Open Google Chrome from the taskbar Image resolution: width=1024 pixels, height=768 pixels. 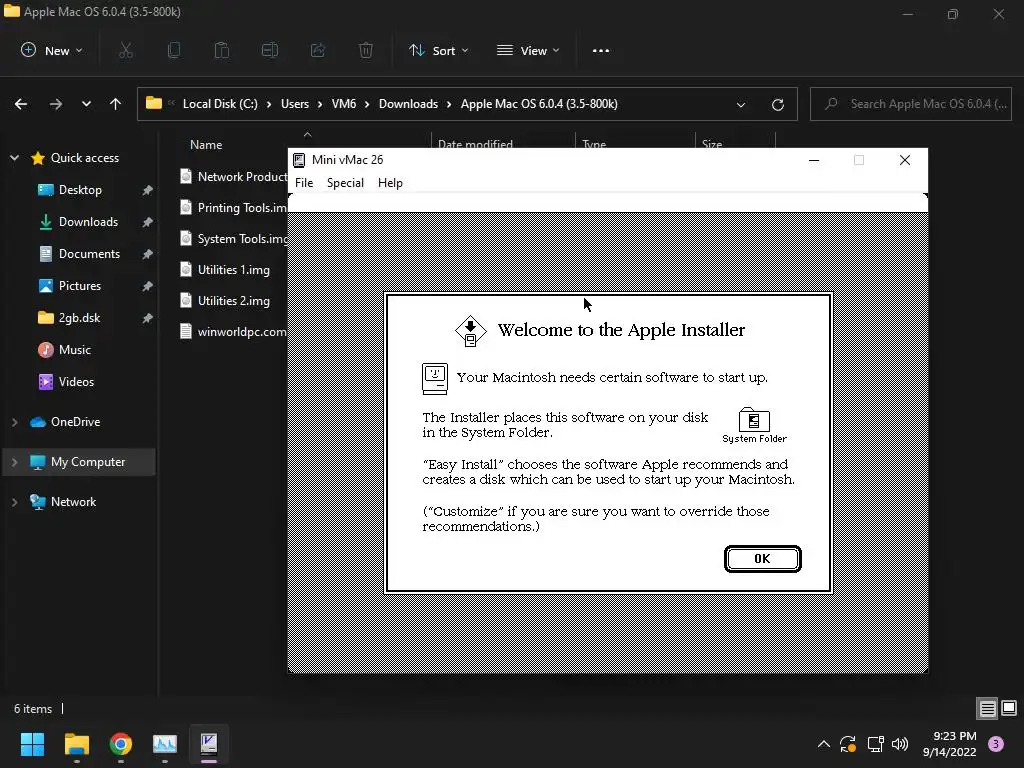[x=121, y=744]
